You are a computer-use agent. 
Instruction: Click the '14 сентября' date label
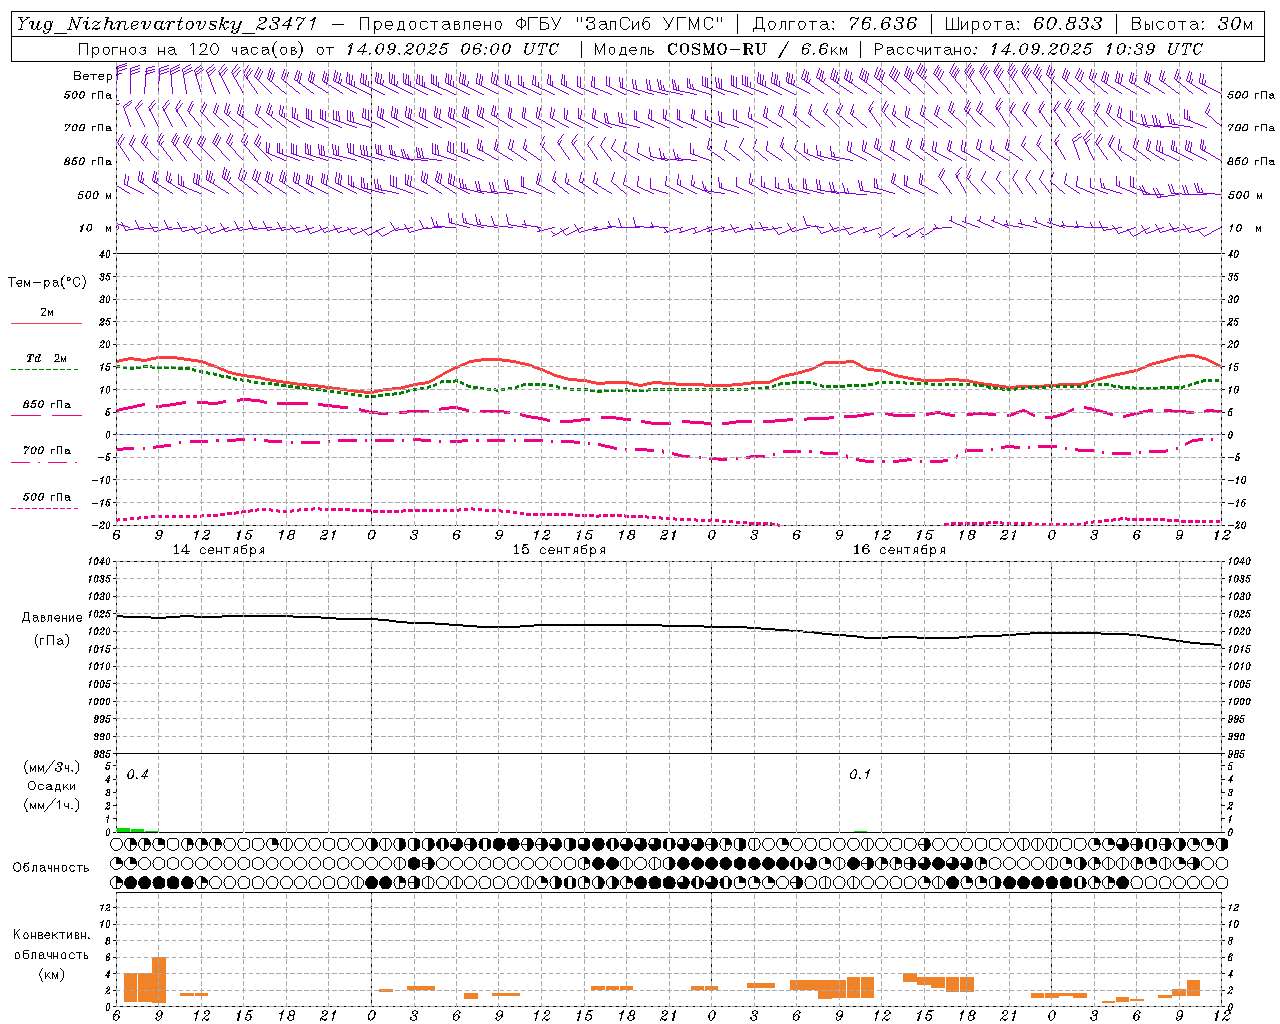coord(219,550)
